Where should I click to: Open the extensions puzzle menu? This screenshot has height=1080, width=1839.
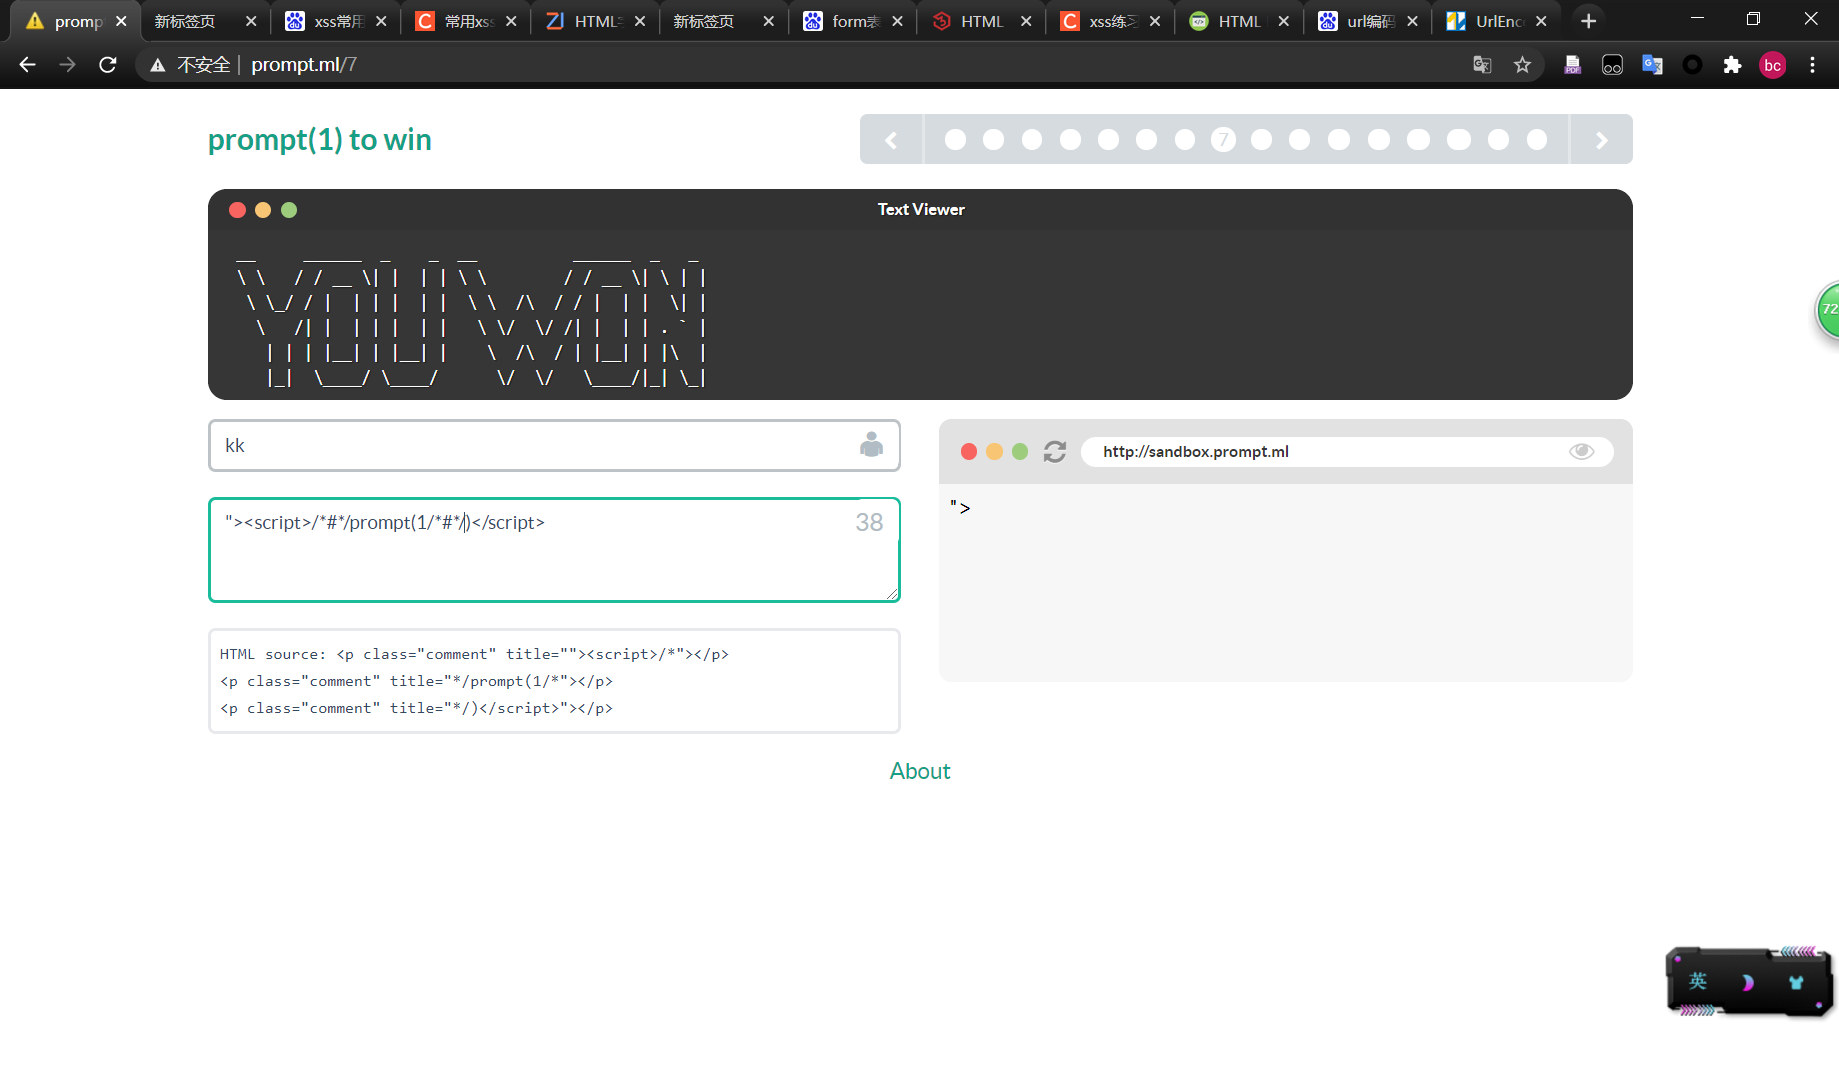pyautogui.click(x=1732, y=65)
